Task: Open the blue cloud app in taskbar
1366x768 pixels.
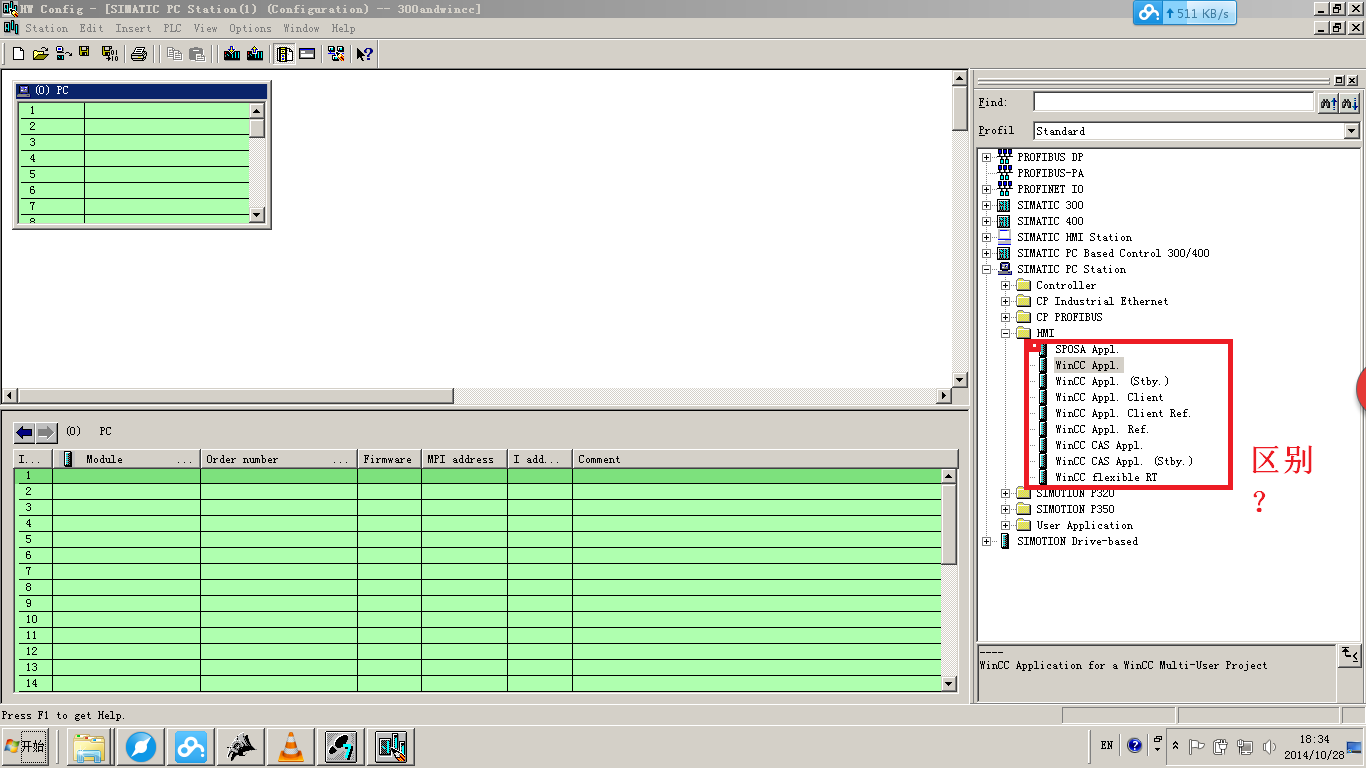Action: pyautogui.click(x=191, y=746)
